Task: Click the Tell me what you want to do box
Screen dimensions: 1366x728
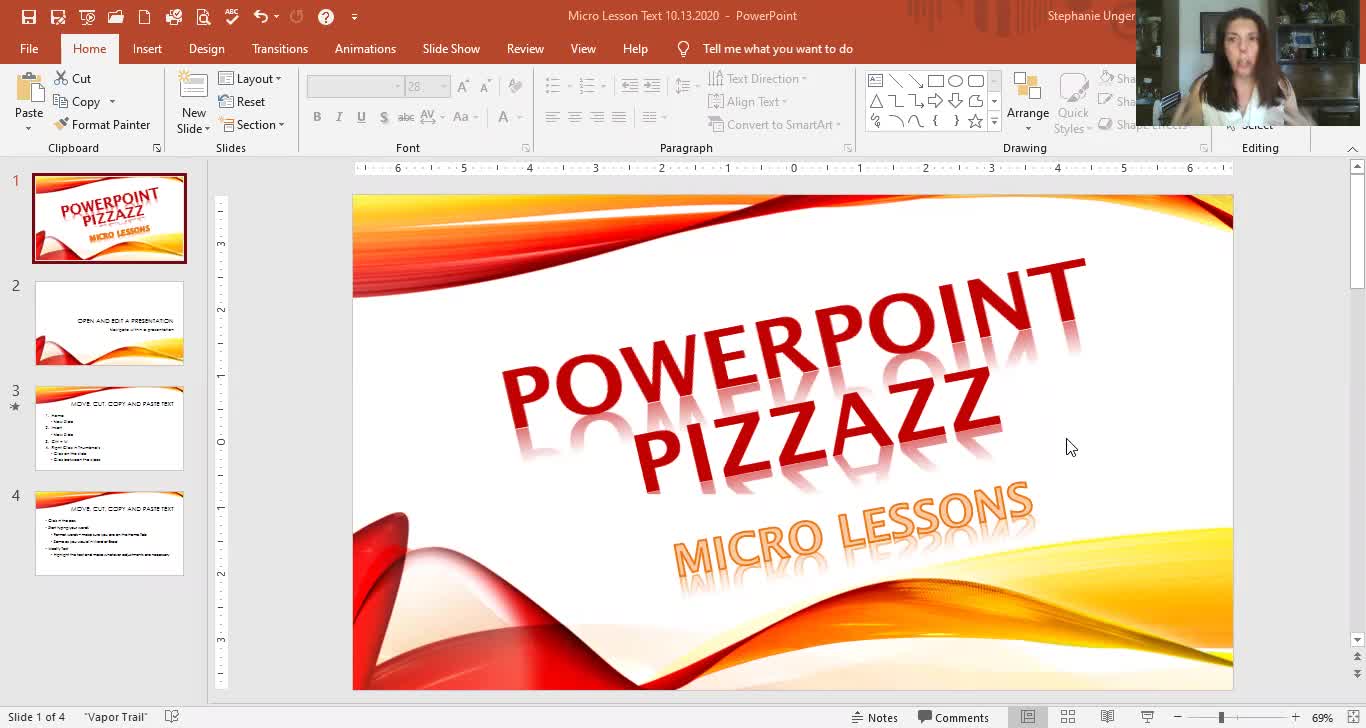Action: point(777,48)
